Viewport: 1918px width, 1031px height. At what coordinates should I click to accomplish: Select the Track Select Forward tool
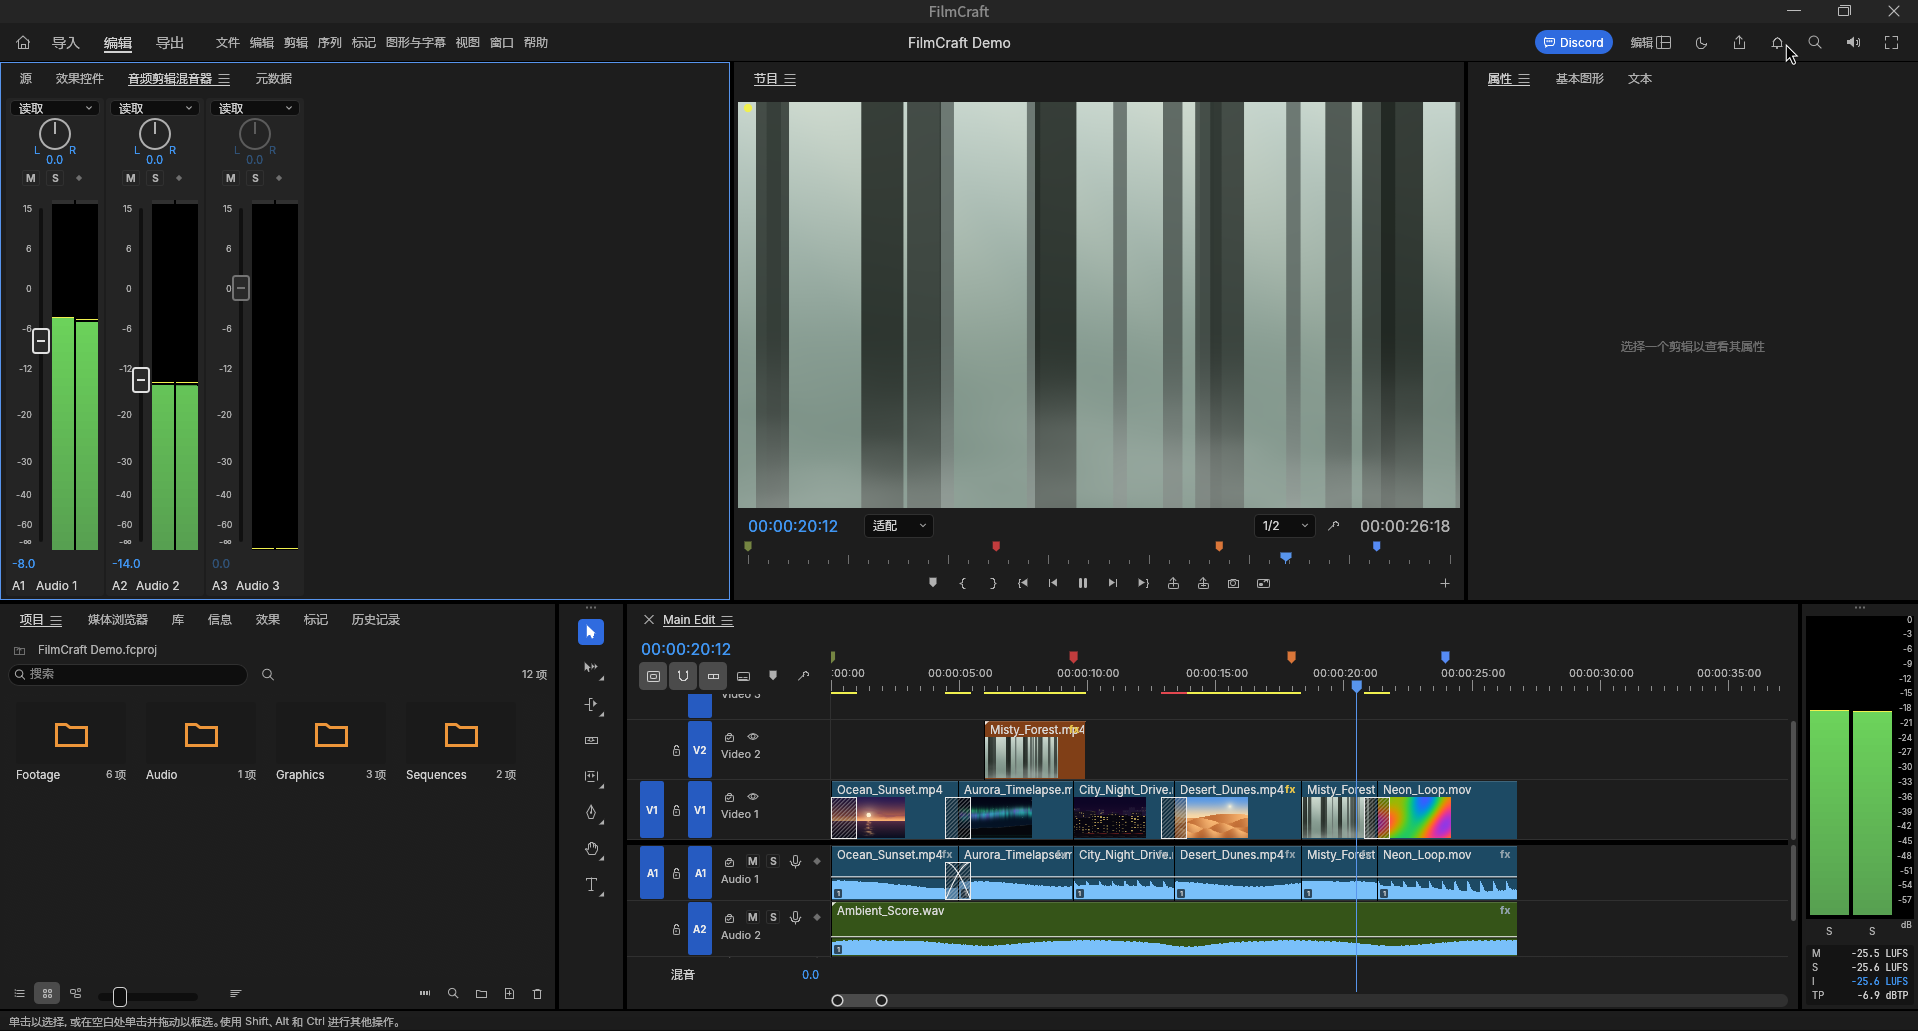pyautogui.click(x=591, y=668)
